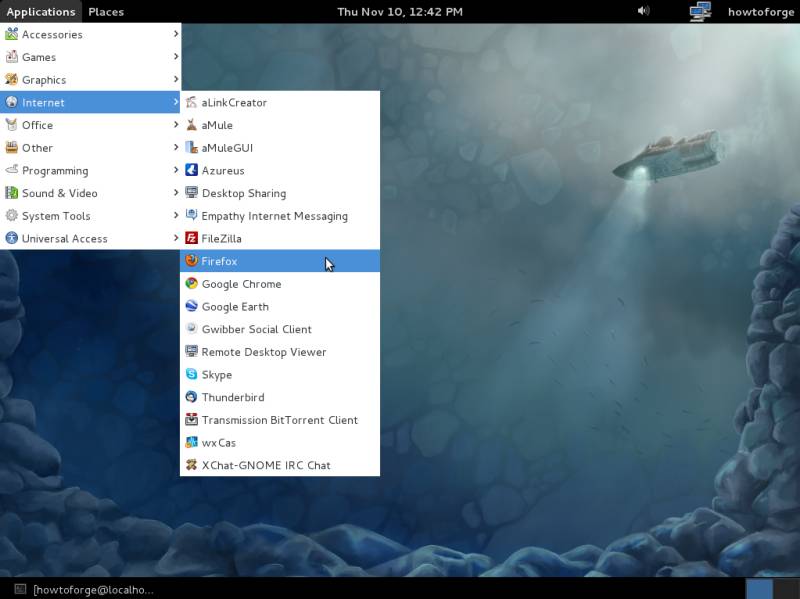This screenshot has width=800, height=599.
Task: Click the XChat-GNOME IRC Chat icon
Action: 191,465
